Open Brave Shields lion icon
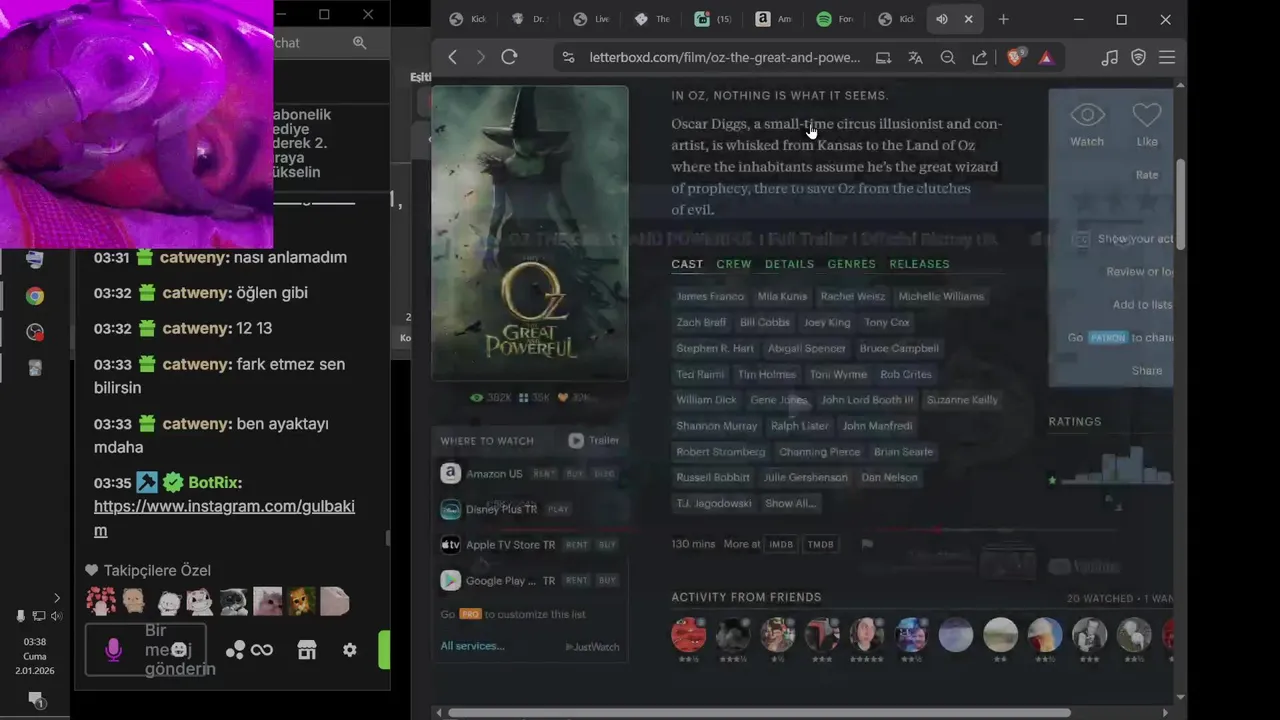1280x720 pixels. coord(1015,58)
